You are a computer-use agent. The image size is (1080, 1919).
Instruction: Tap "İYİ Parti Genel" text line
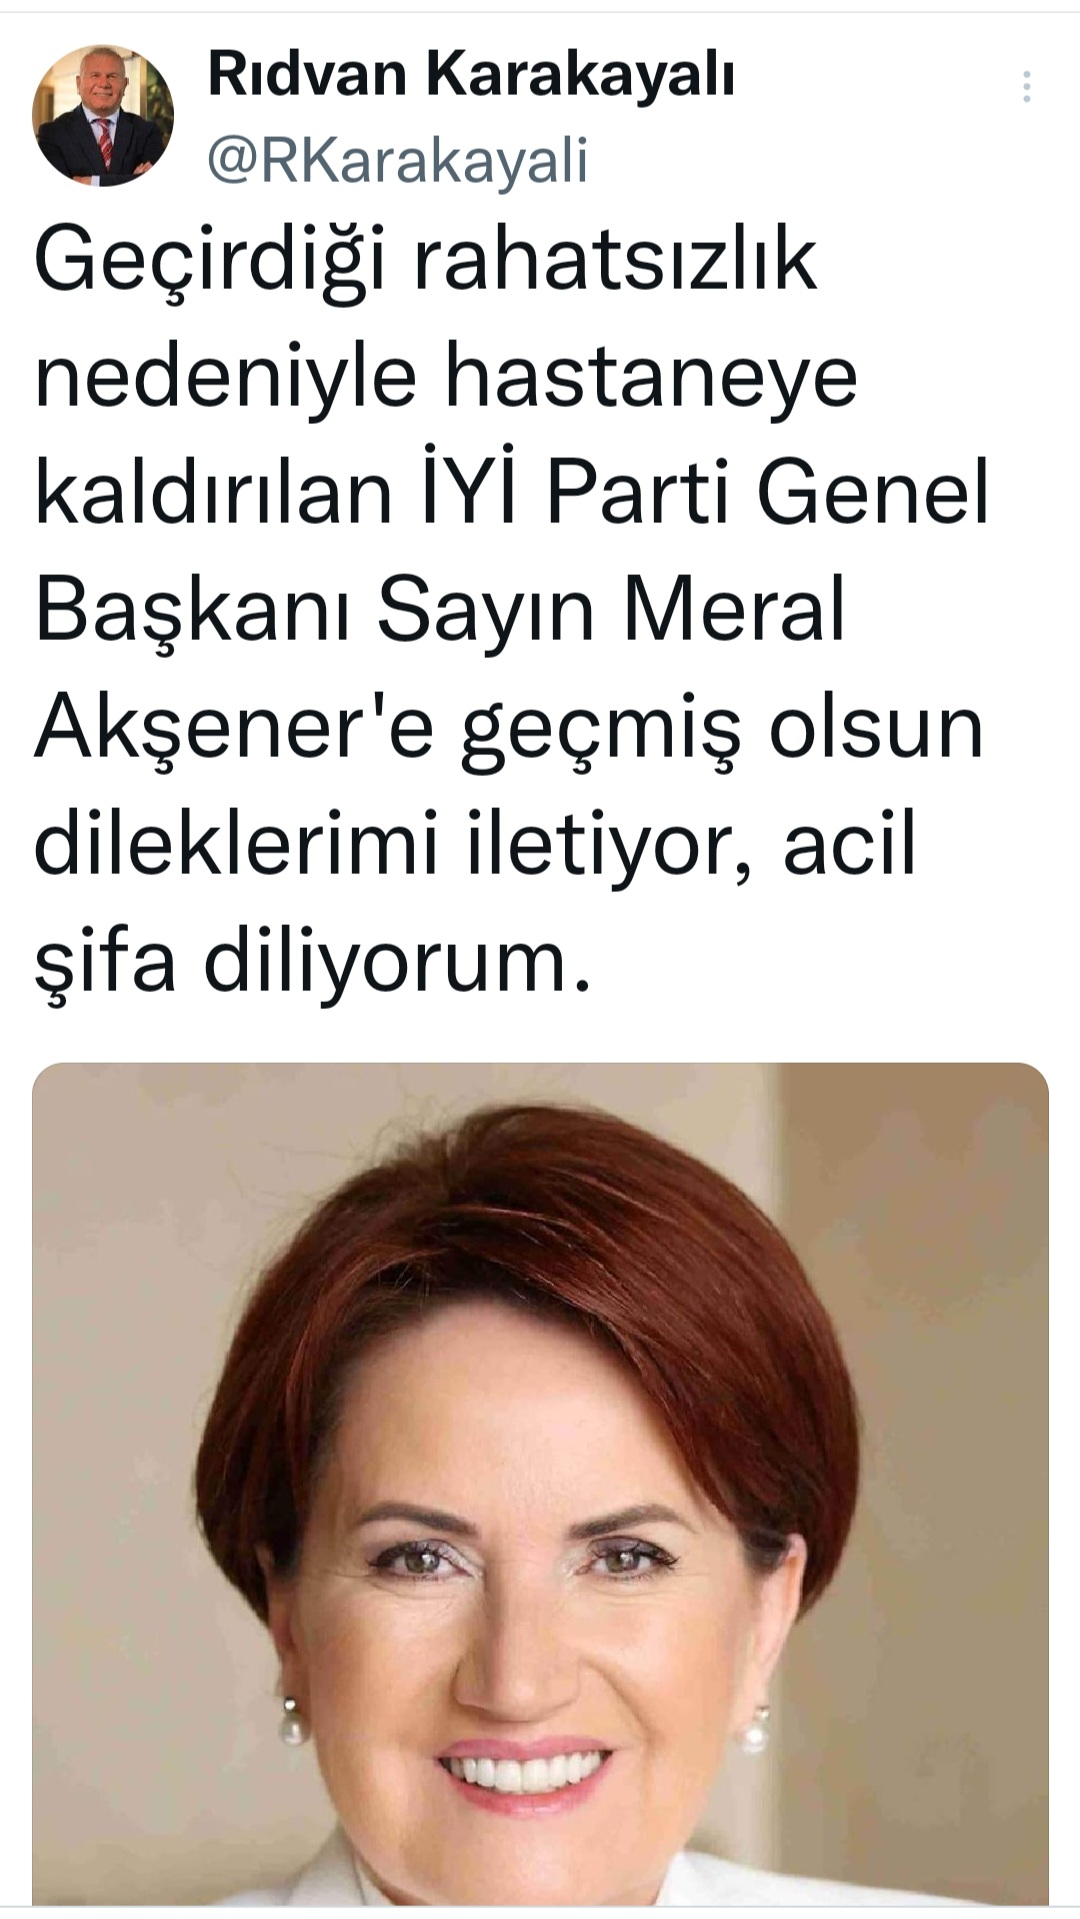tap(704, 493)
